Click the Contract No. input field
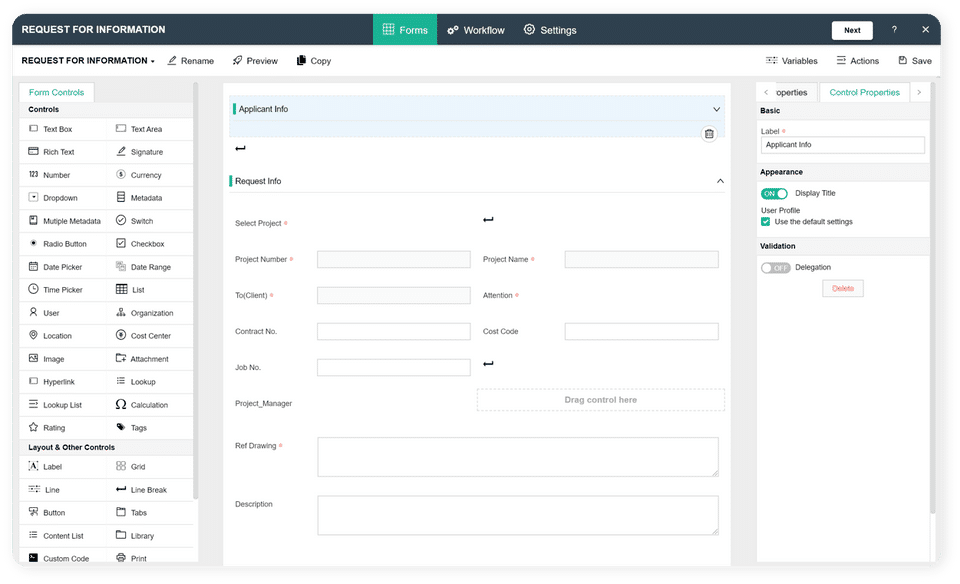Screen dimensions: 960x584 [394, 331]
